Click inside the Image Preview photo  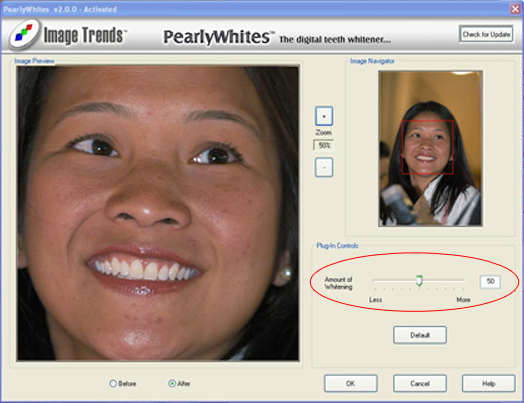click(158, 213)
